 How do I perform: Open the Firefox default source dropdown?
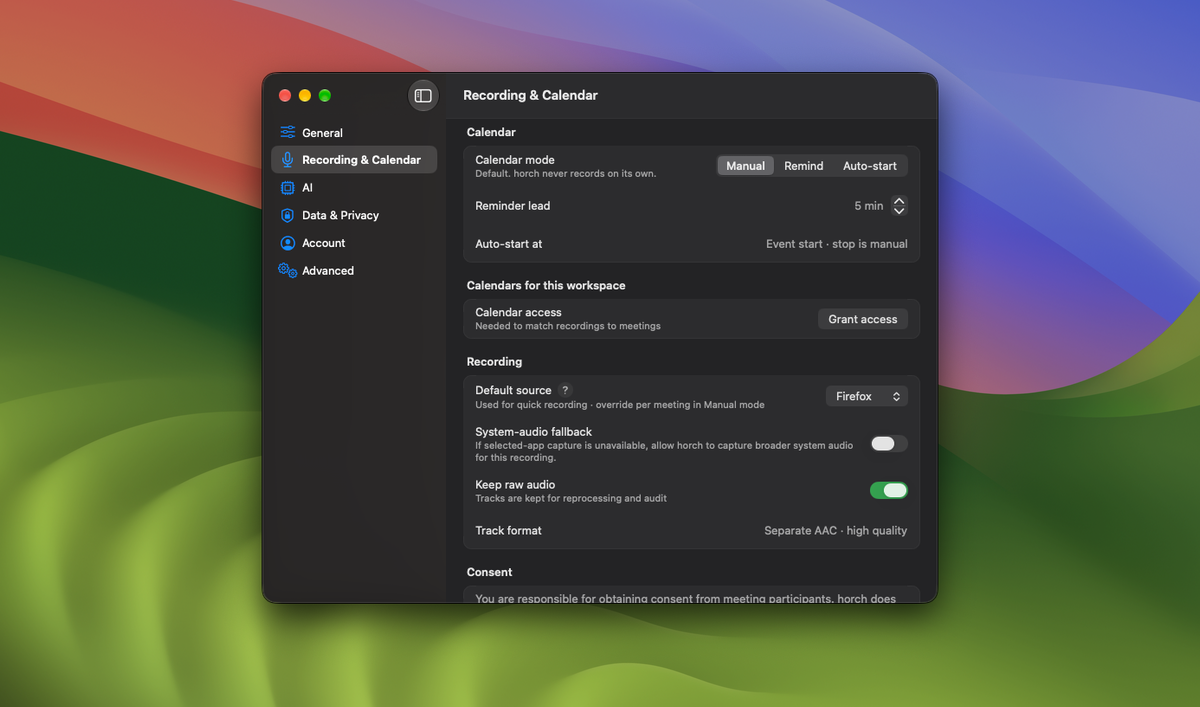867,397
